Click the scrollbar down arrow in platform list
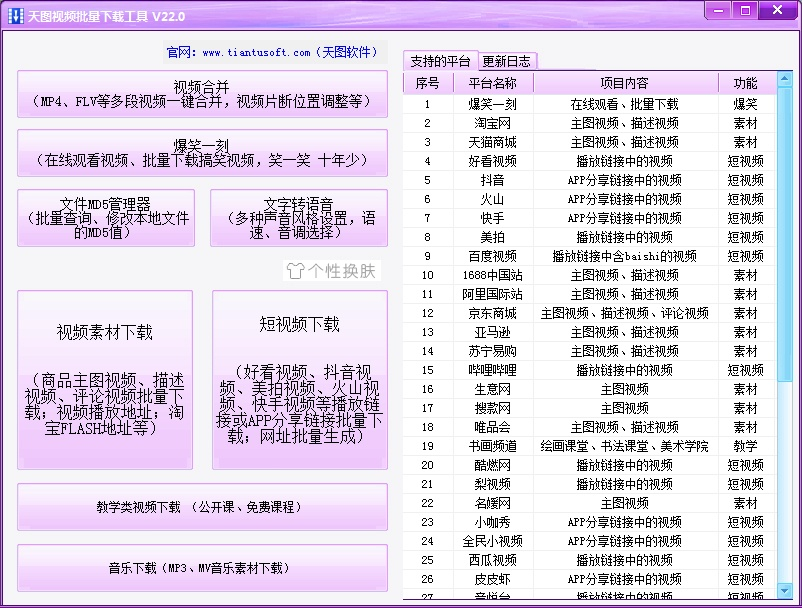The width and height of the screenshot is (802, 608). (x=784, y=591)
